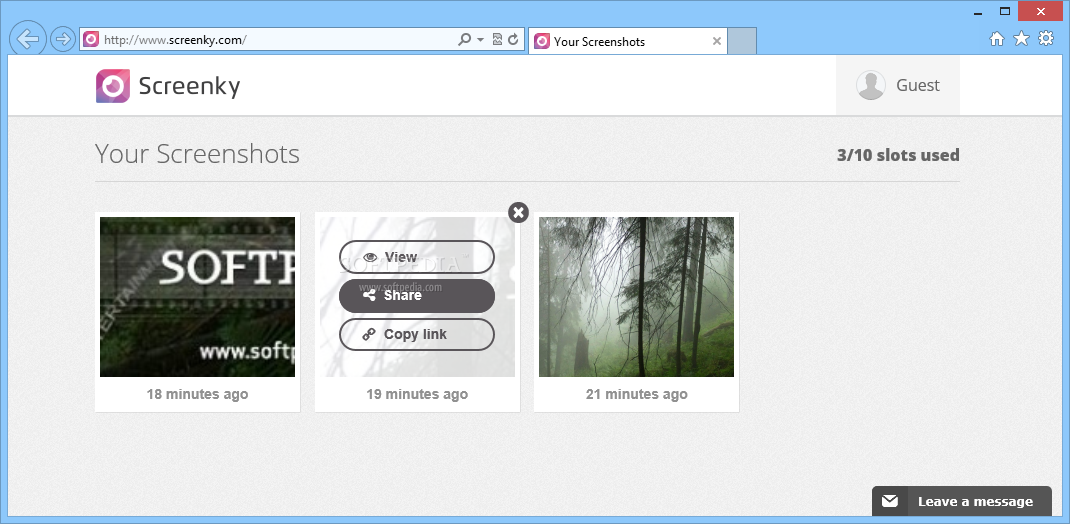This screenshot has width=1070, height=525.
Task: Open the Guest account menu
Action: coord(897,85)
